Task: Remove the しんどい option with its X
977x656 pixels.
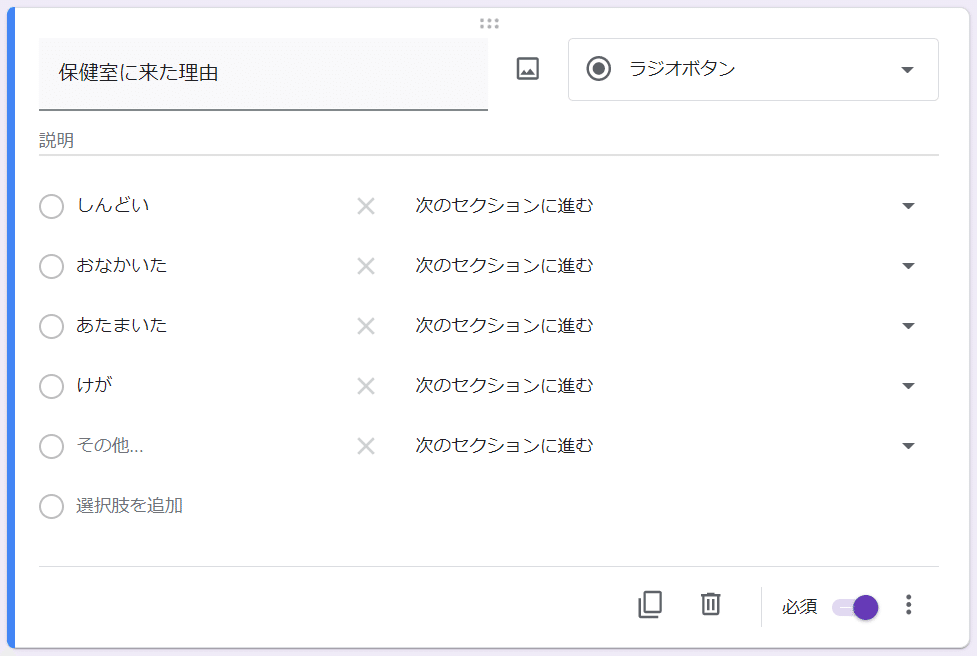Action: pyautogui.click(x=366, y=206)
